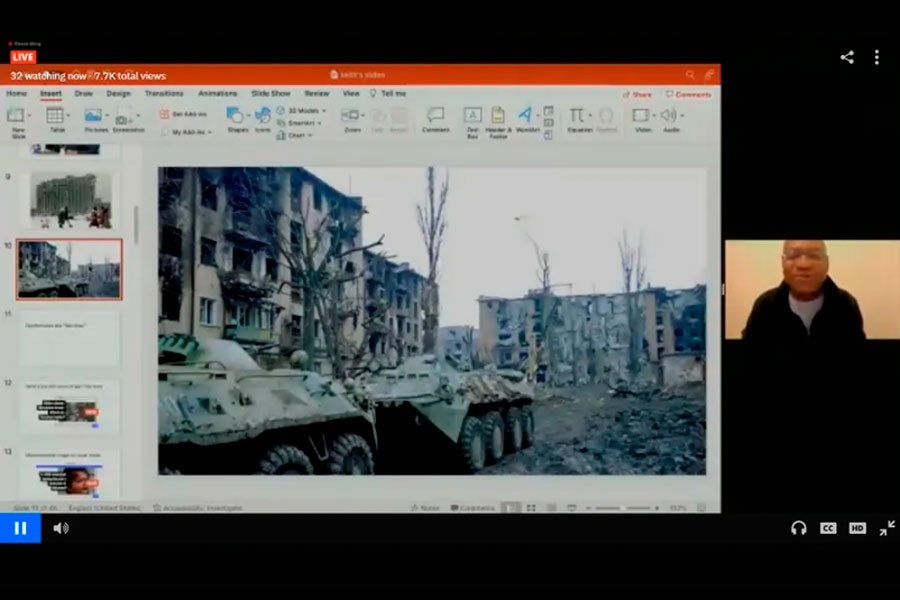
Task: Click the WordArt icon
Action: (525, 115)
